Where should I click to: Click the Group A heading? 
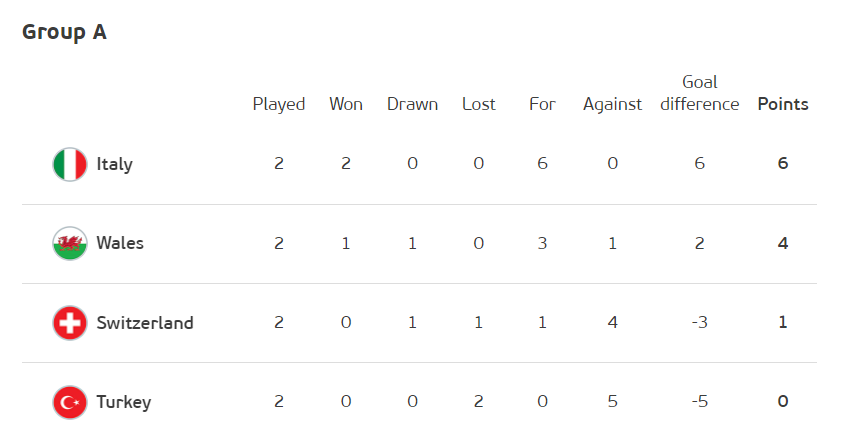coord(64,32)
